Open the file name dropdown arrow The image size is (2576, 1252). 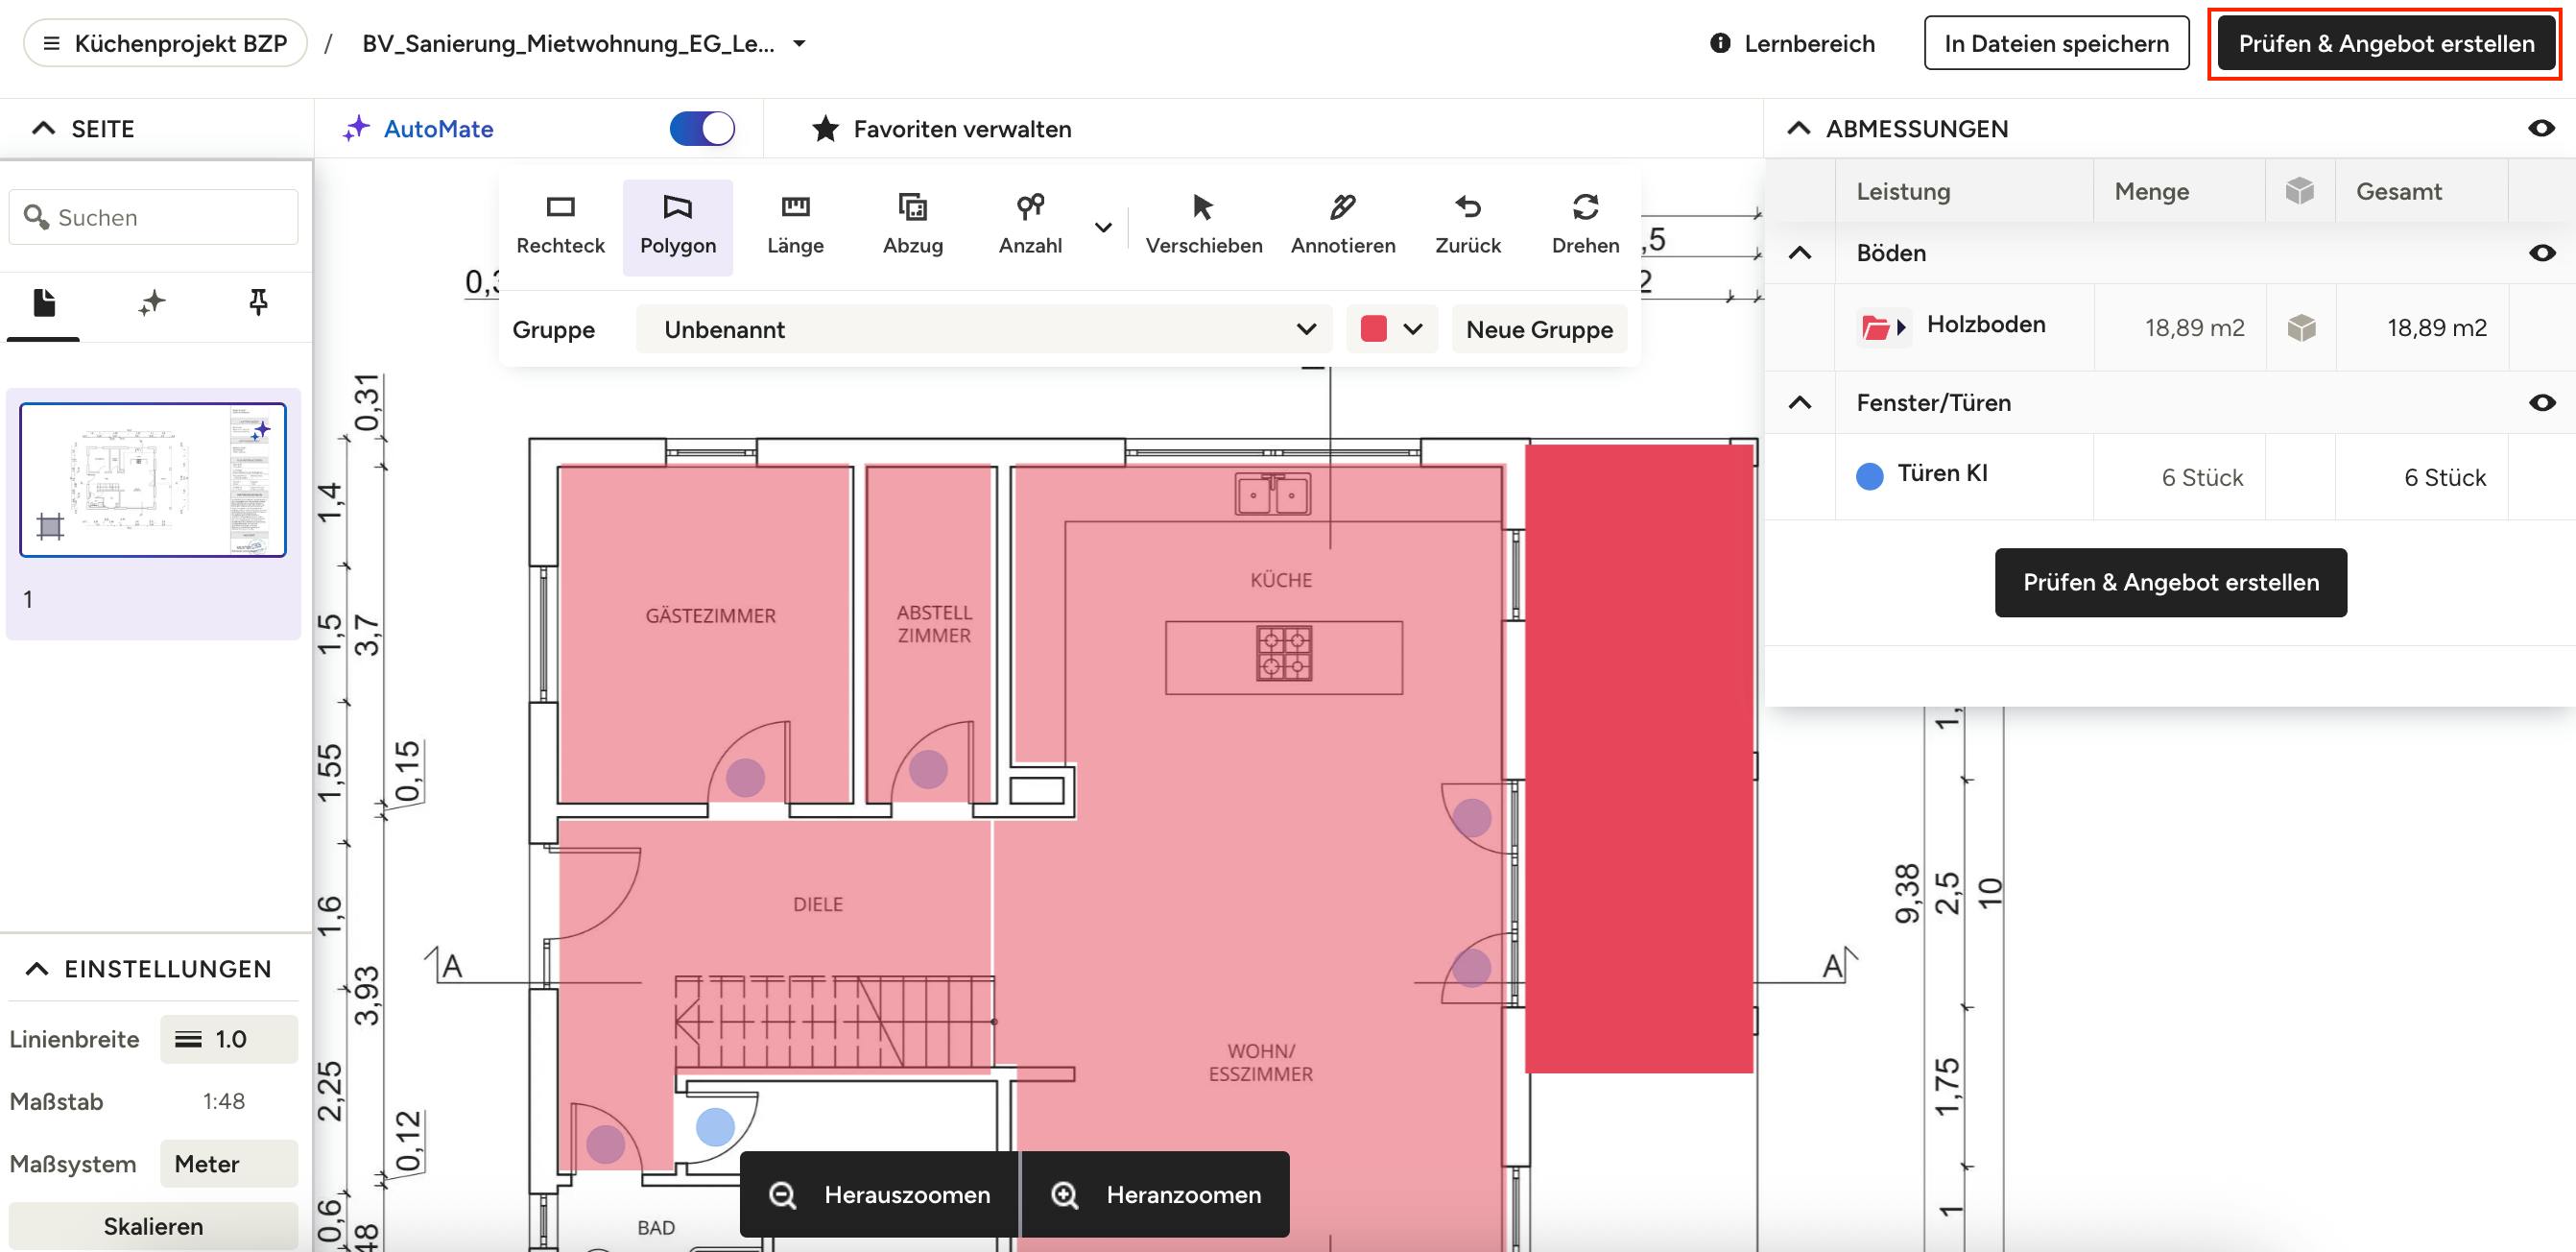[x=800, y=44]
